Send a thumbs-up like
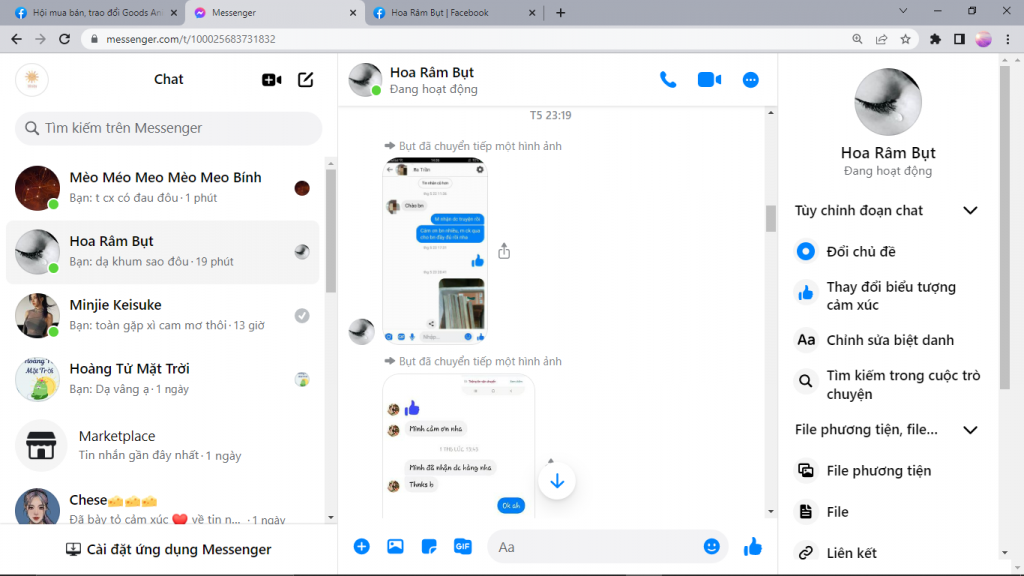 753,546
